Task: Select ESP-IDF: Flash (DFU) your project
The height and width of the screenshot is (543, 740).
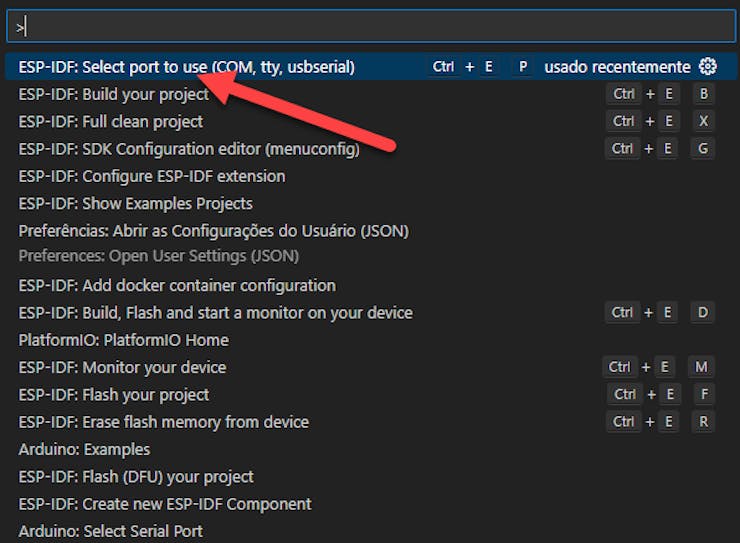Action: (x=136, y=477)
